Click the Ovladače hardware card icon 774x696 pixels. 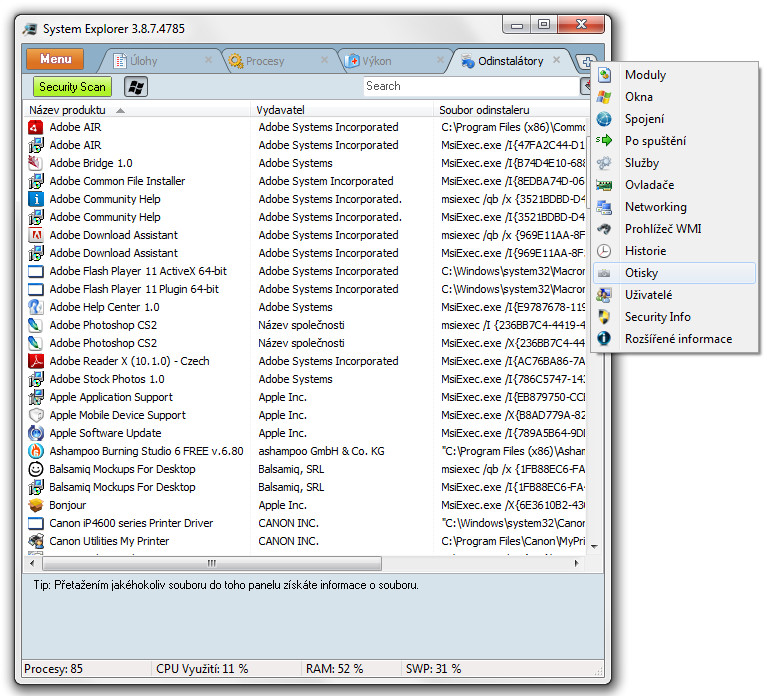604,185
